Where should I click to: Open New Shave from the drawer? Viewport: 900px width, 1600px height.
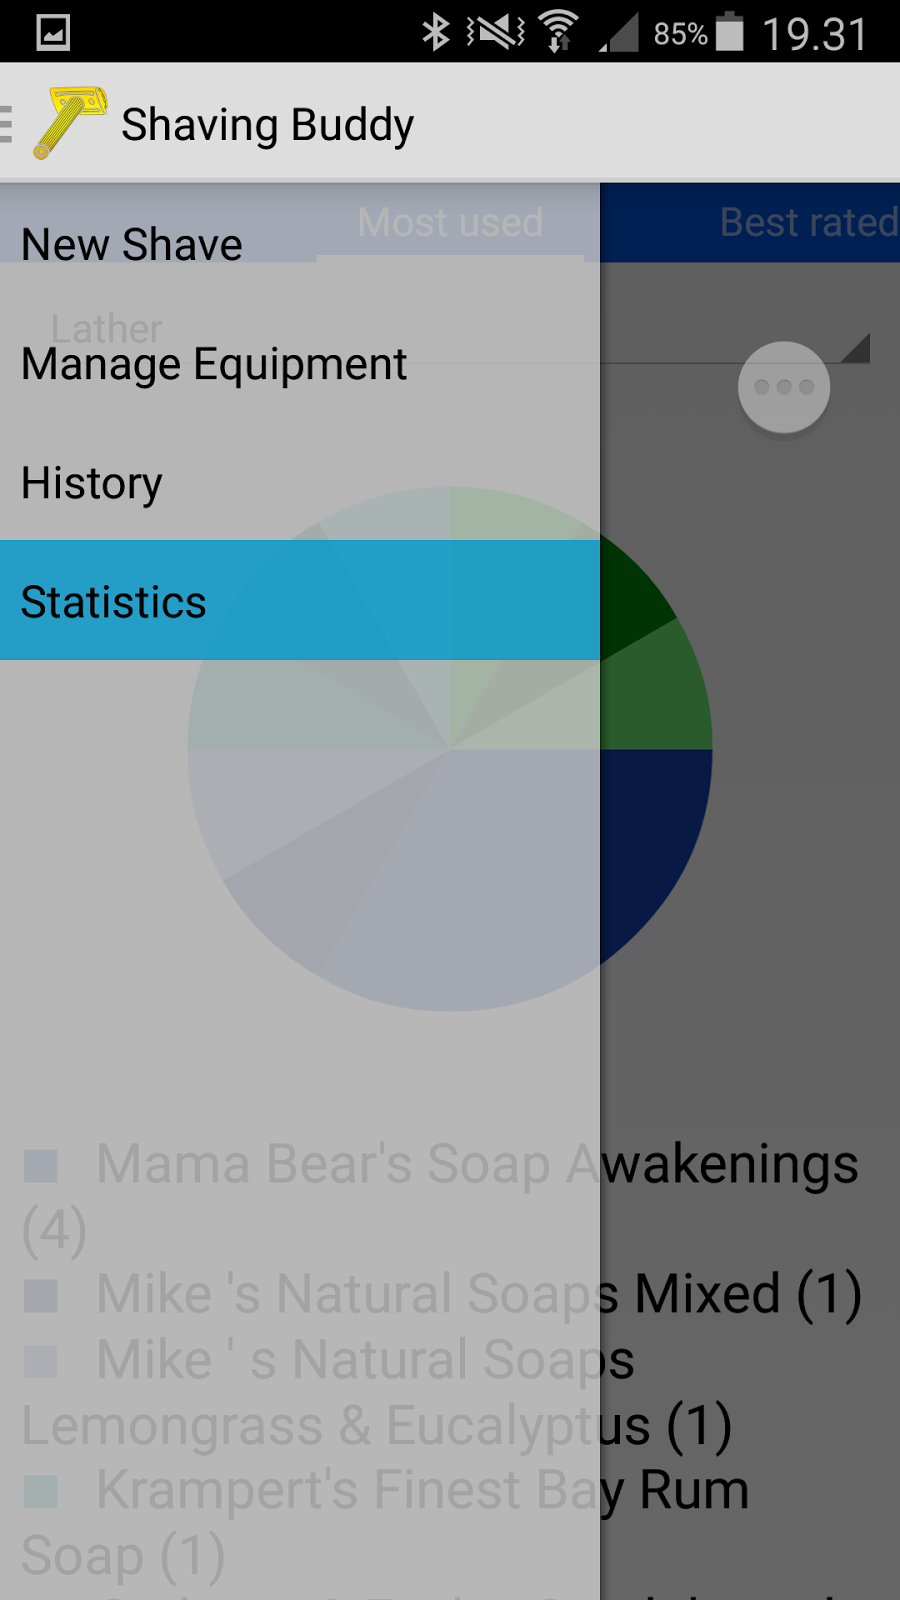pos(132,245)
